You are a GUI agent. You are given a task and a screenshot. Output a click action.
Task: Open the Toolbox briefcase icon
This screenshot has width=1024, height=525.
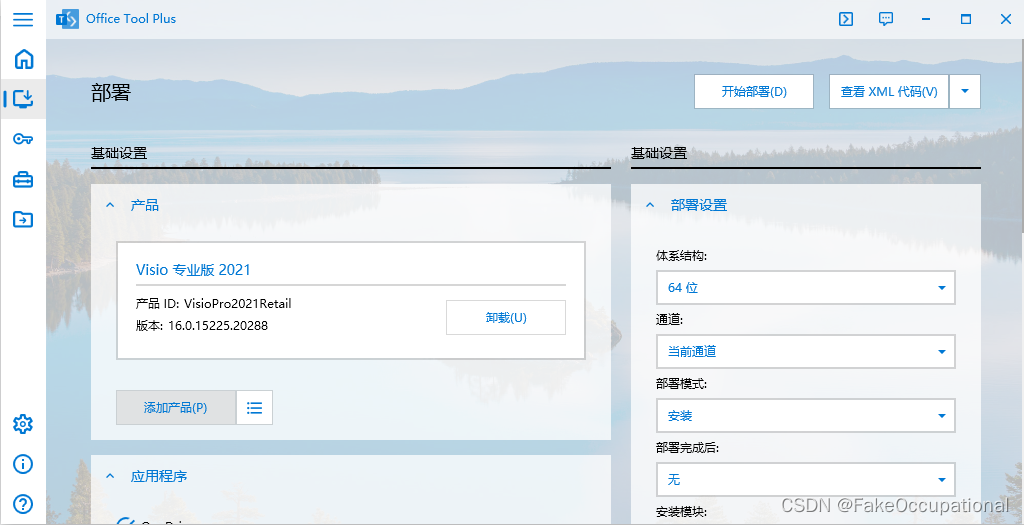[x=23, y=179]
